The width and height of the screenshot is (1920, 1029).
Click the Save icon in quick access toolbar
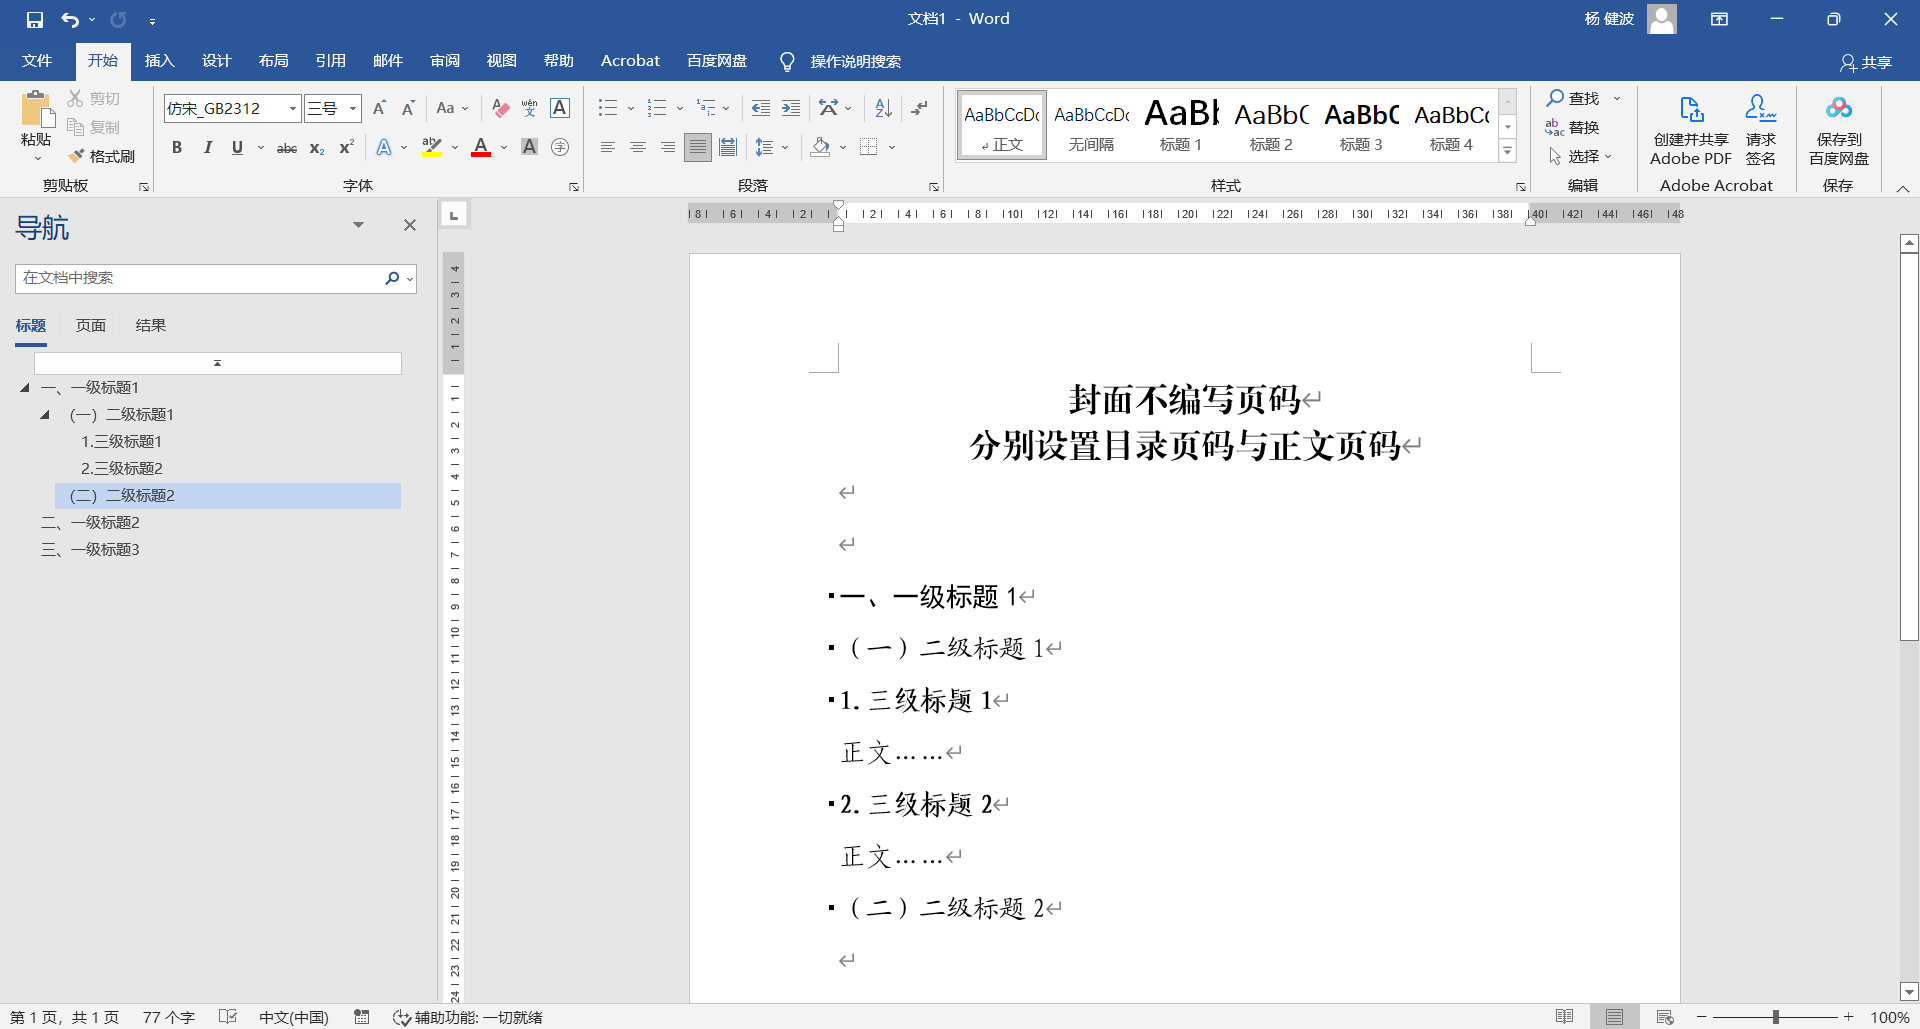[x=35, y=20]
